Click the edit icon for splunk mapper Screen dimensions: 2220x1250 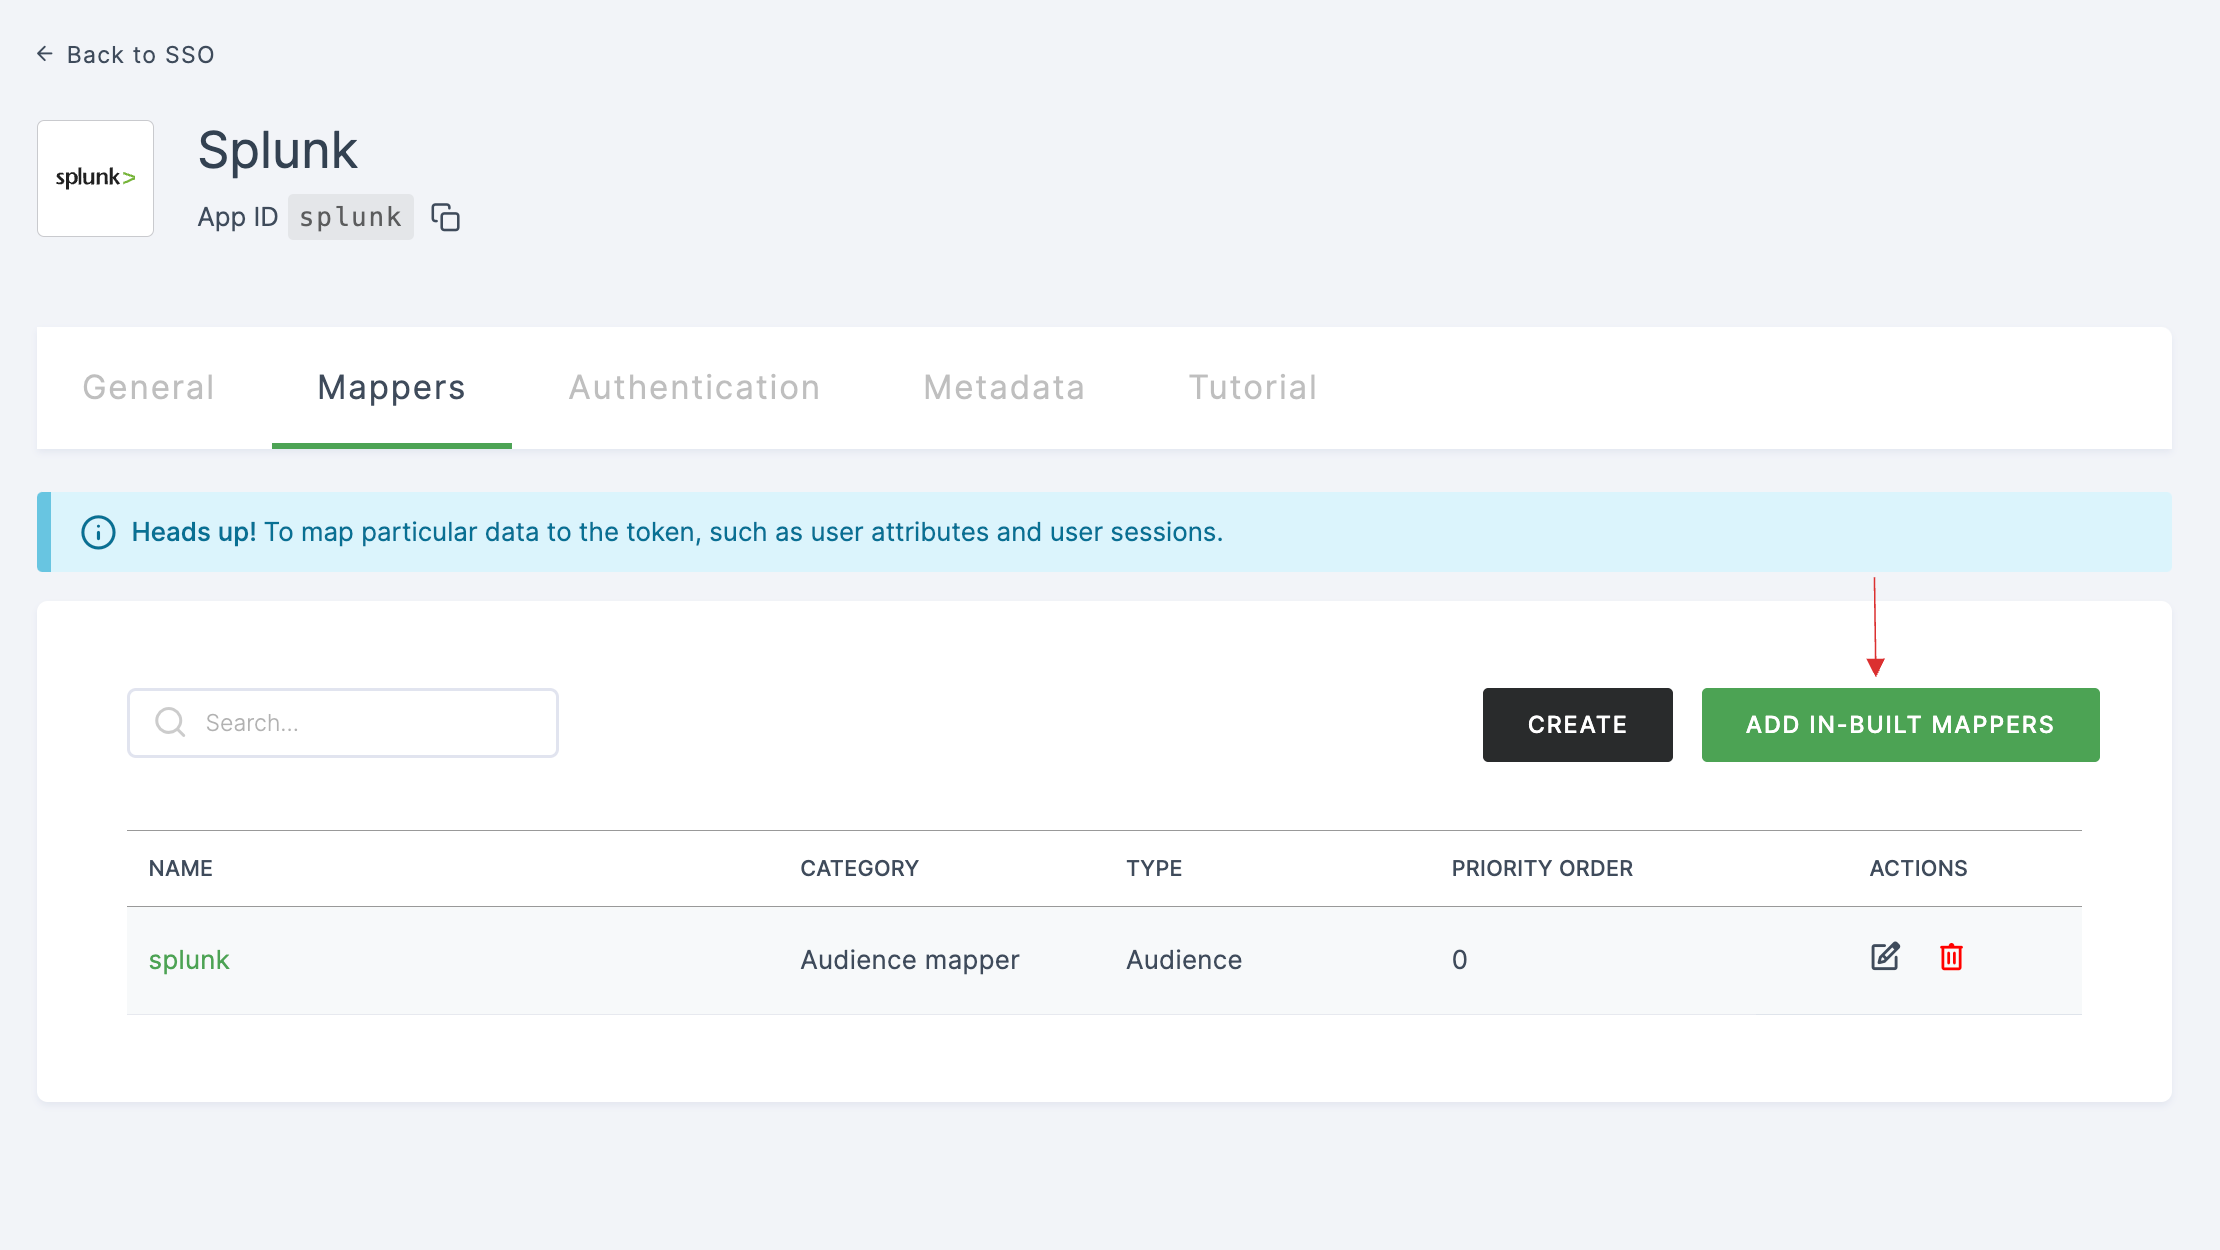(x=1885, y=957)
